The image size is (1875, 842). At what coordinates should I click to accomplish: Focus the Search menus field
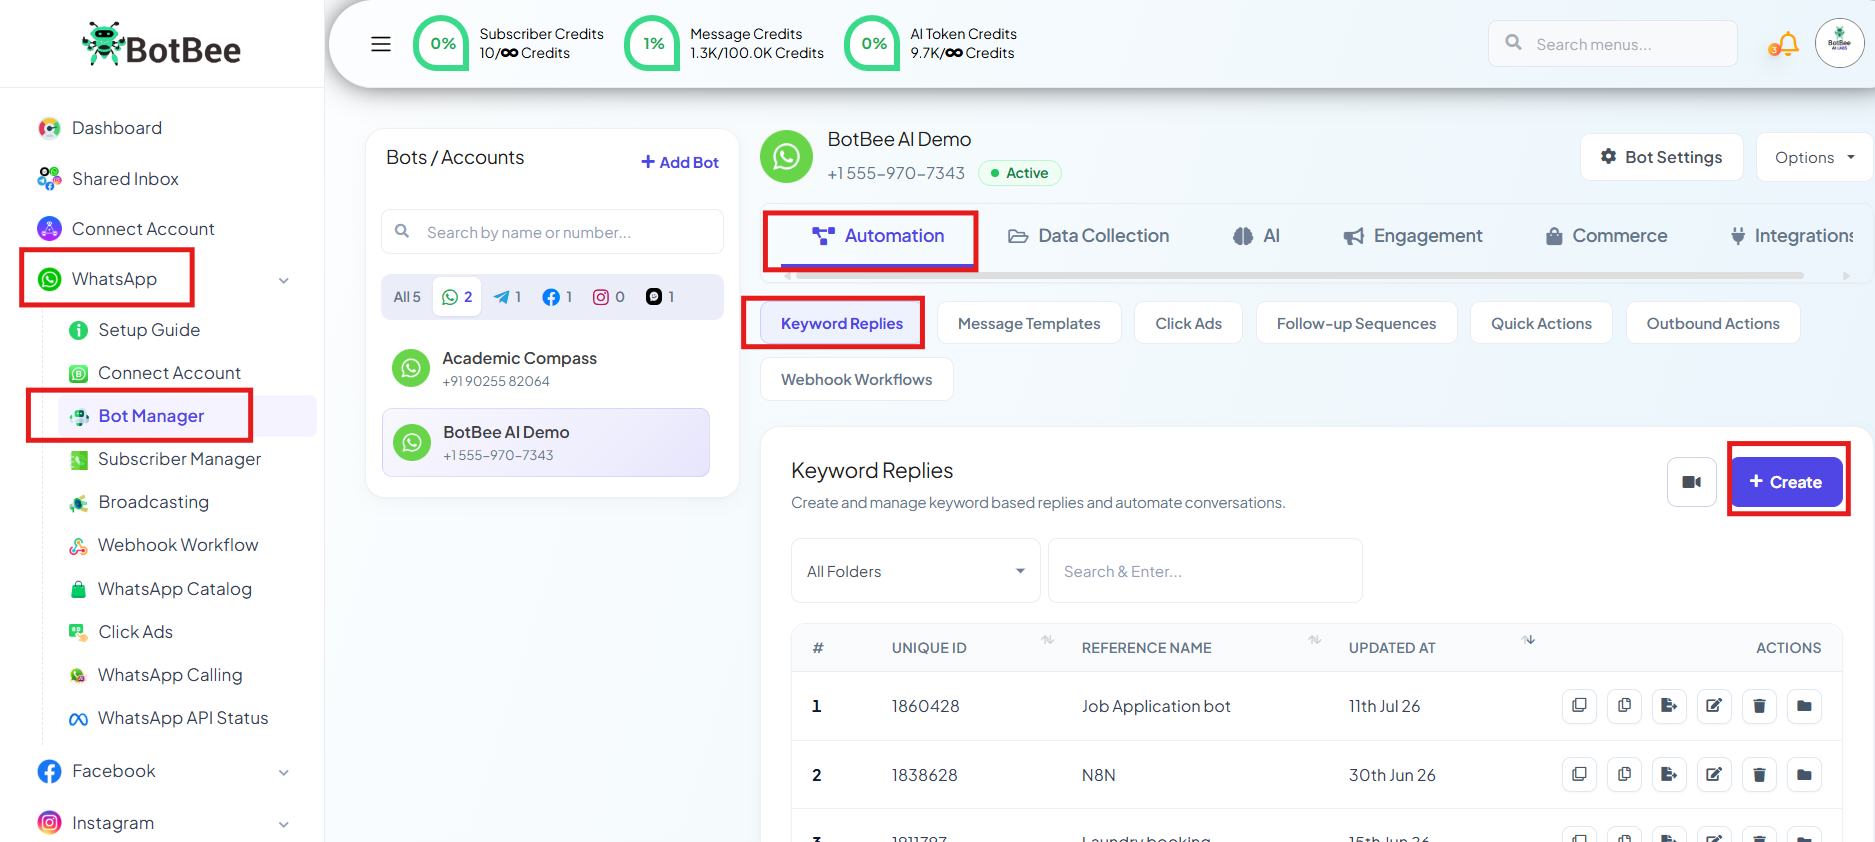coord(1613,44)
